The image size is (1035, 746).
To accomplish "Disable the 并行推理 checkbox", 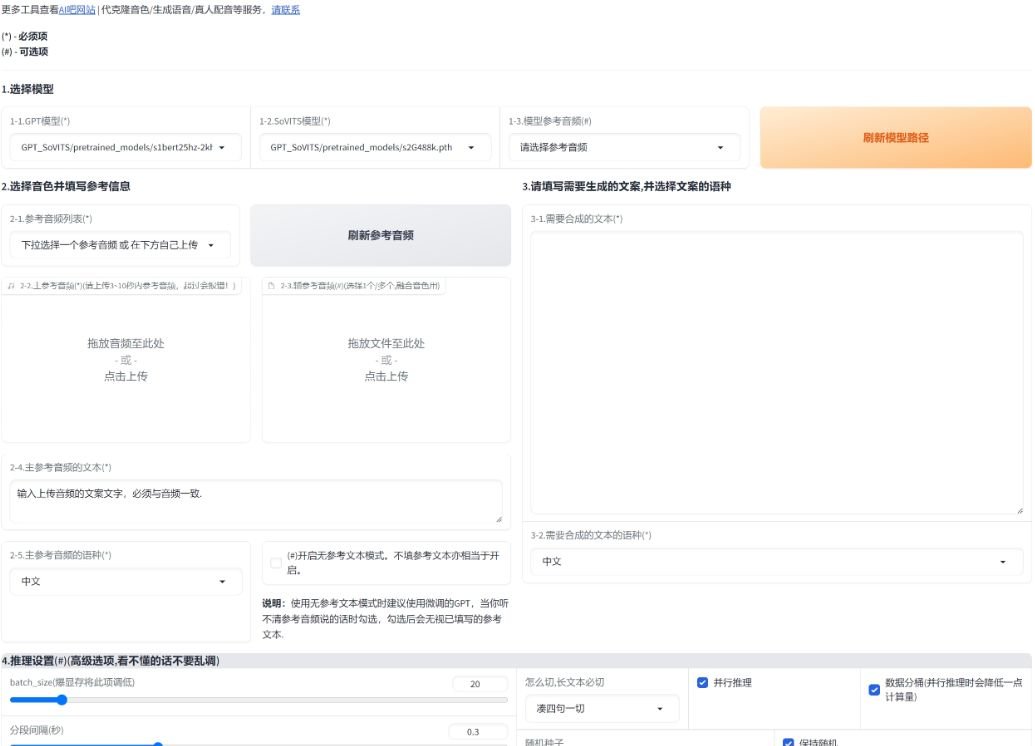I will (701, 682).
